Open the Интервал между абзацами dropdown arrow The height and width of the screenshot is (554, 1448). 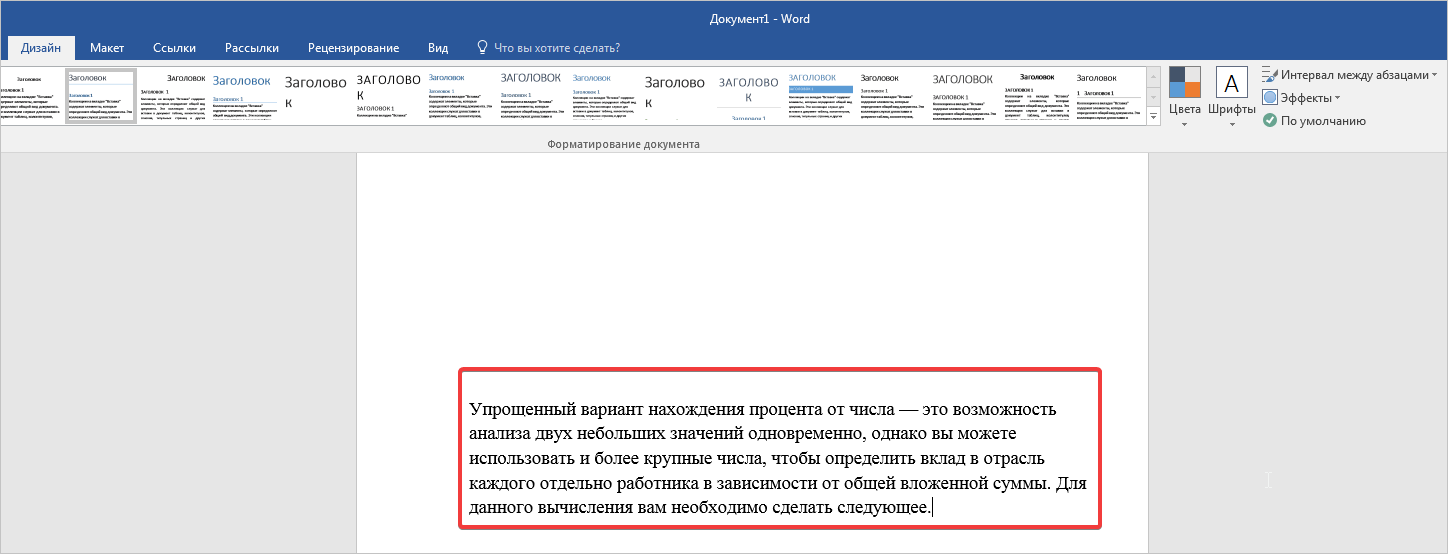1434,75
